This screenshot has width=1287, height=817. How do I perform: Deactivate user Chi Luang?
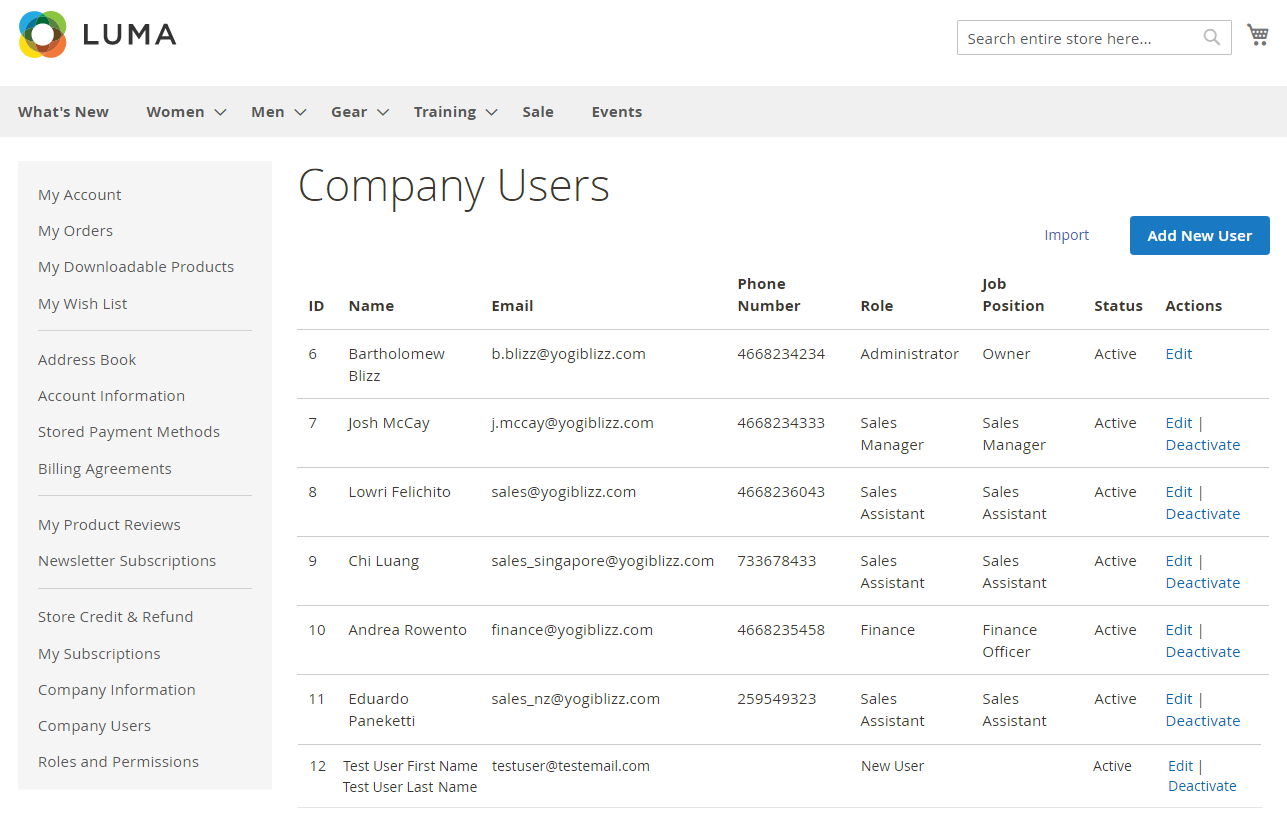[1203, 583]
